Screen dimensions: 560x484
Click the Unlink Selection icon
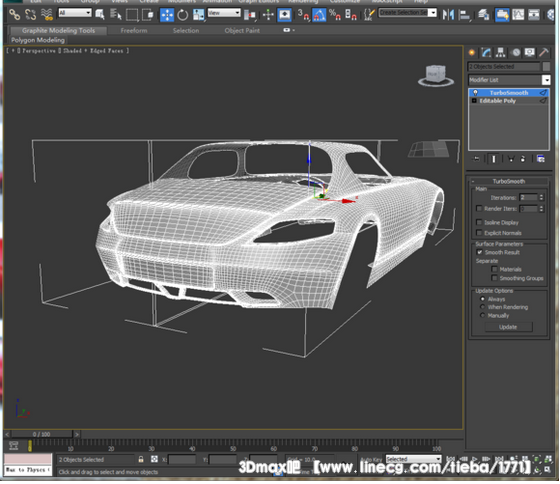31,14
